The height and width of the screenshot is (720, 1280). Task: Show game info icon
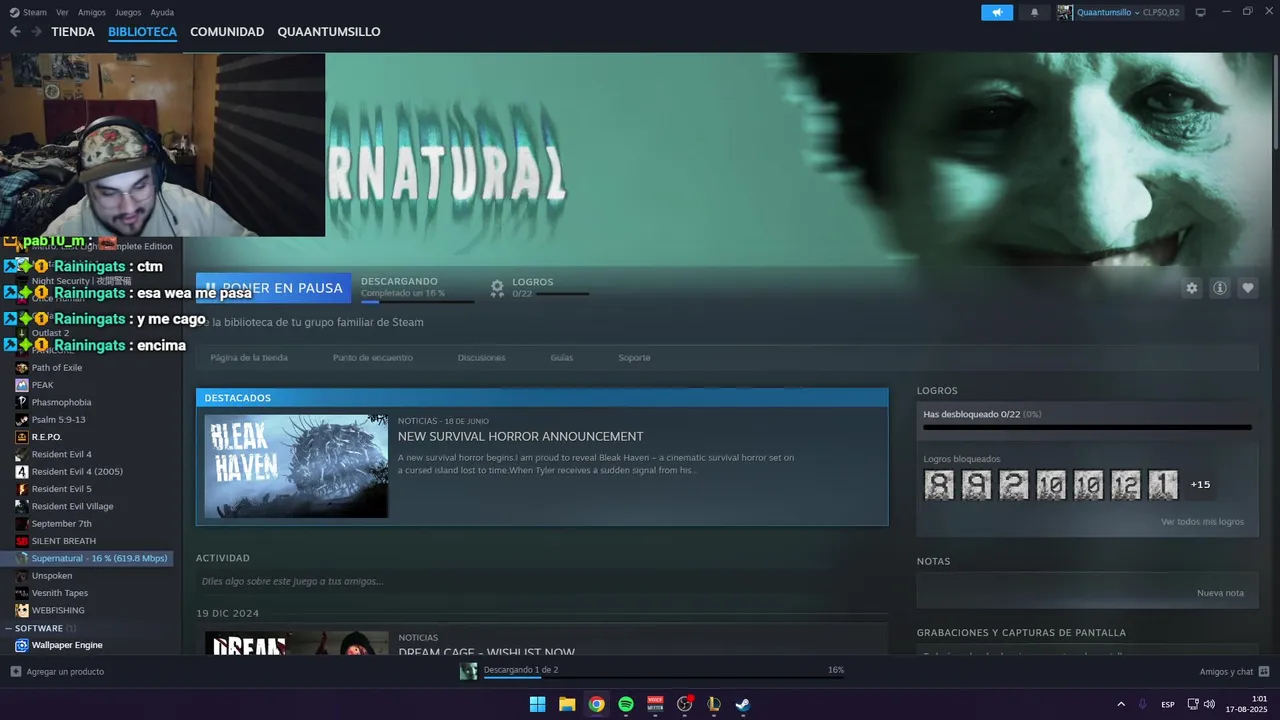(x=1220, y=288)
